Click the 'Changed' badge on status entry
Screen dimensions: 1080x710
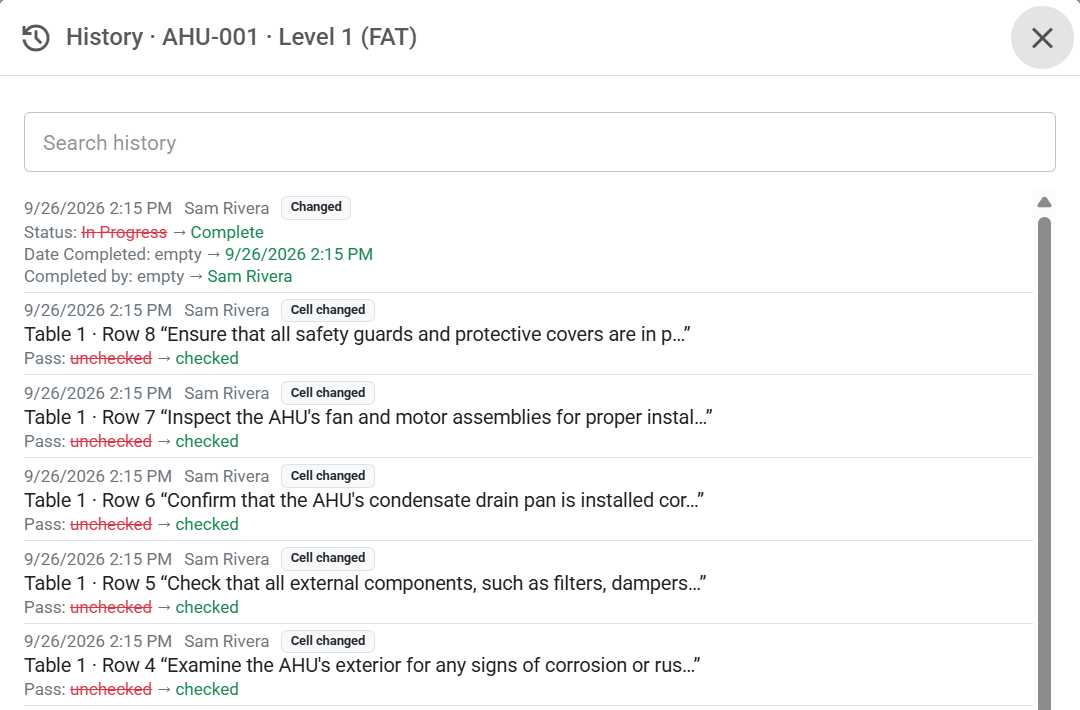pos(316,207)
